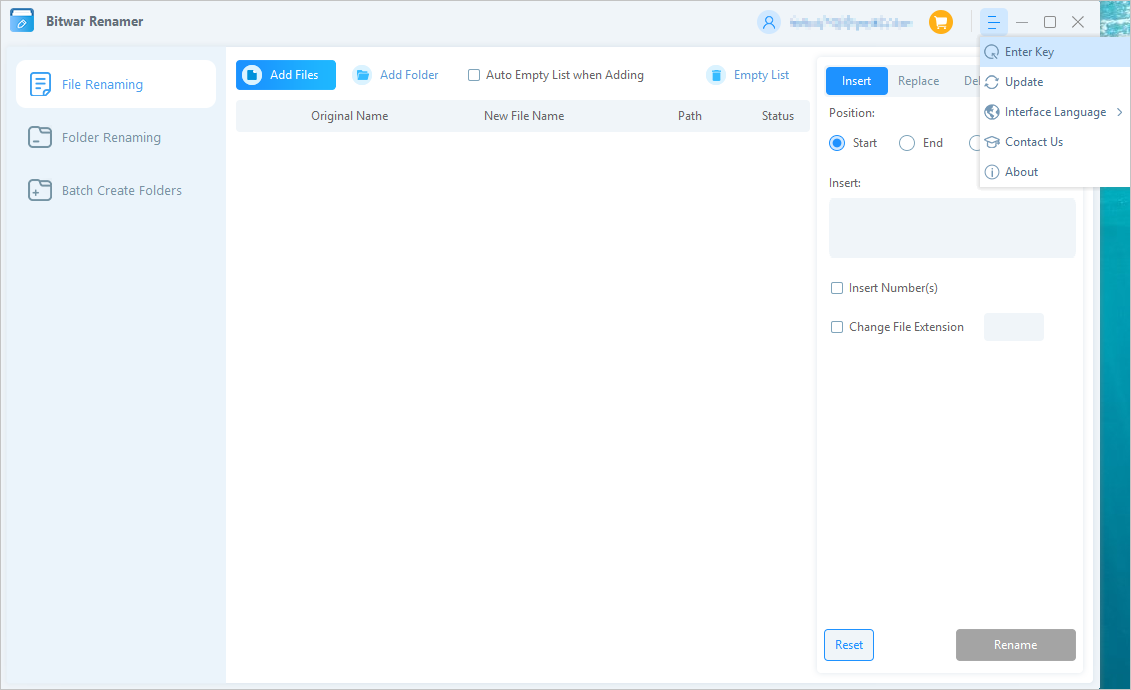
Task: Click the Path column header
Action: pyautogui.click(x=690, y=116)
